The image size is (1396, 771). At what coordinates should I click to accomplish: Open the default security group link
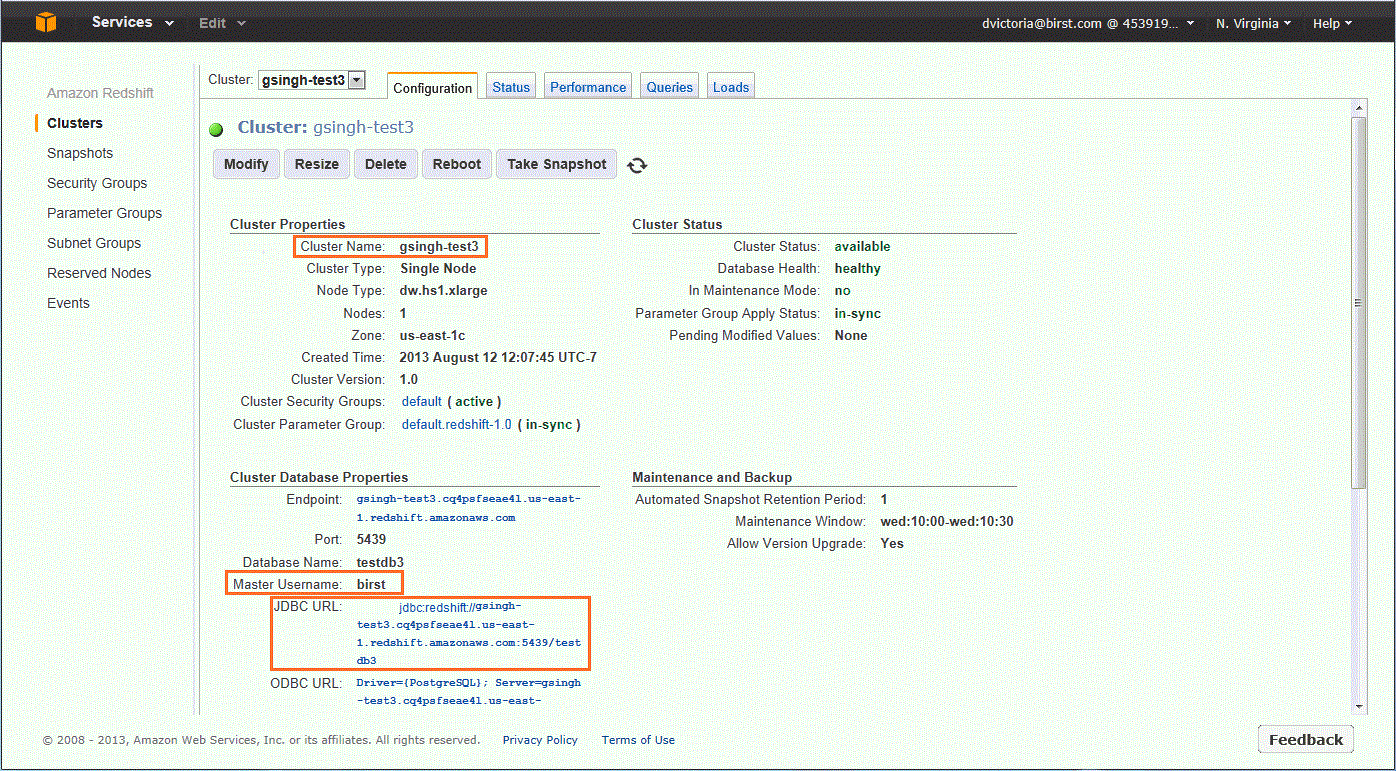(x=421, y=401)
